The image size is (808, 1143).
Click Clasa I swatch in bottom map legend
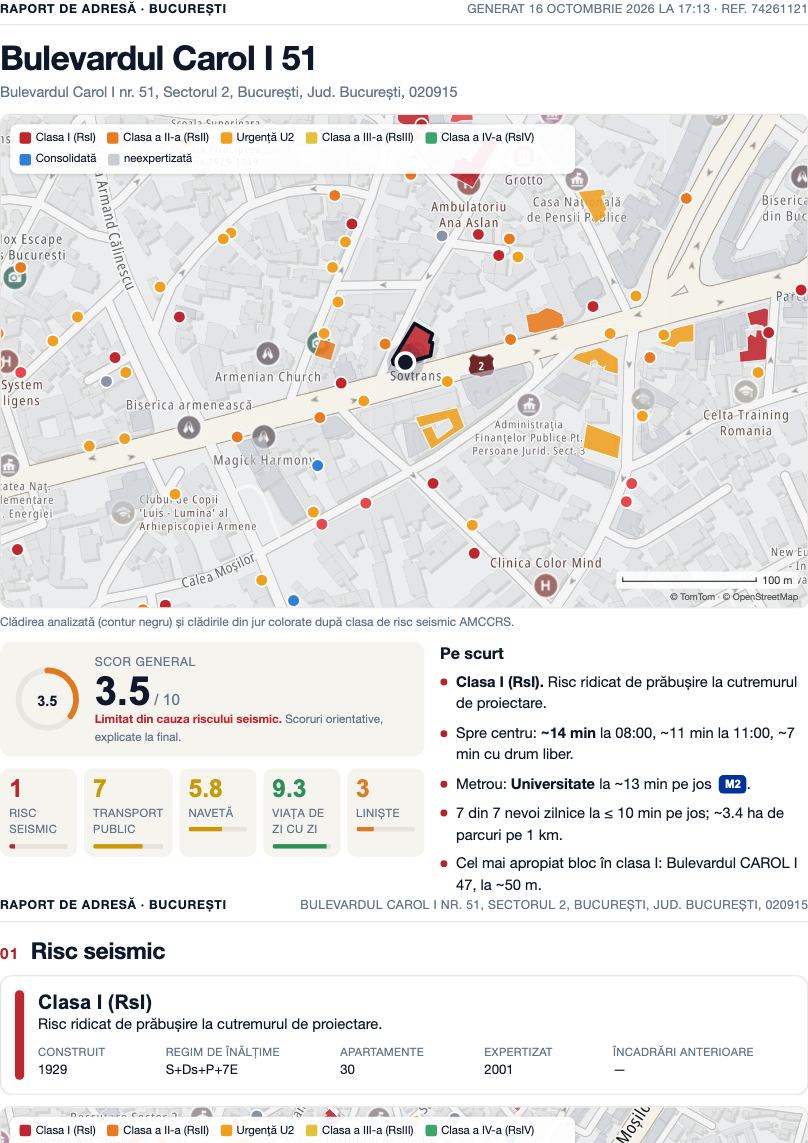(x=25, y=1131)
